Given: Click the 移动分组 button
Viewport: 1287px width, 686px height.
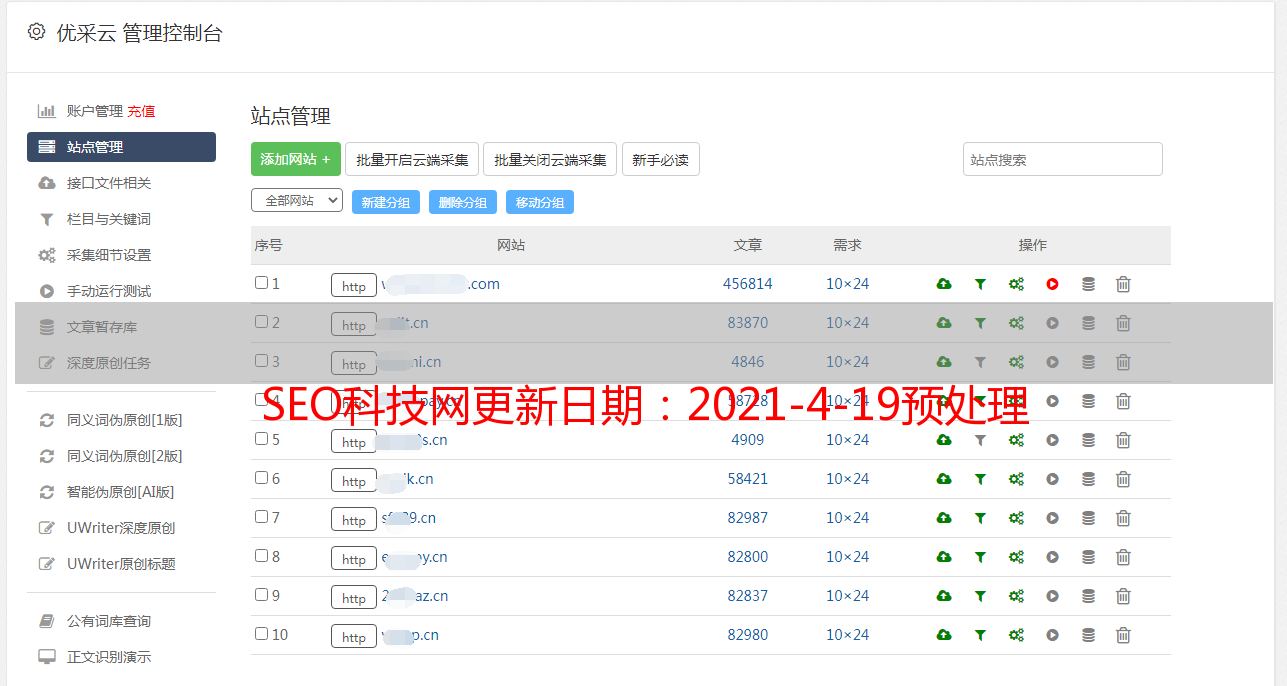Looking at the screenshot, I should [540, 202].
